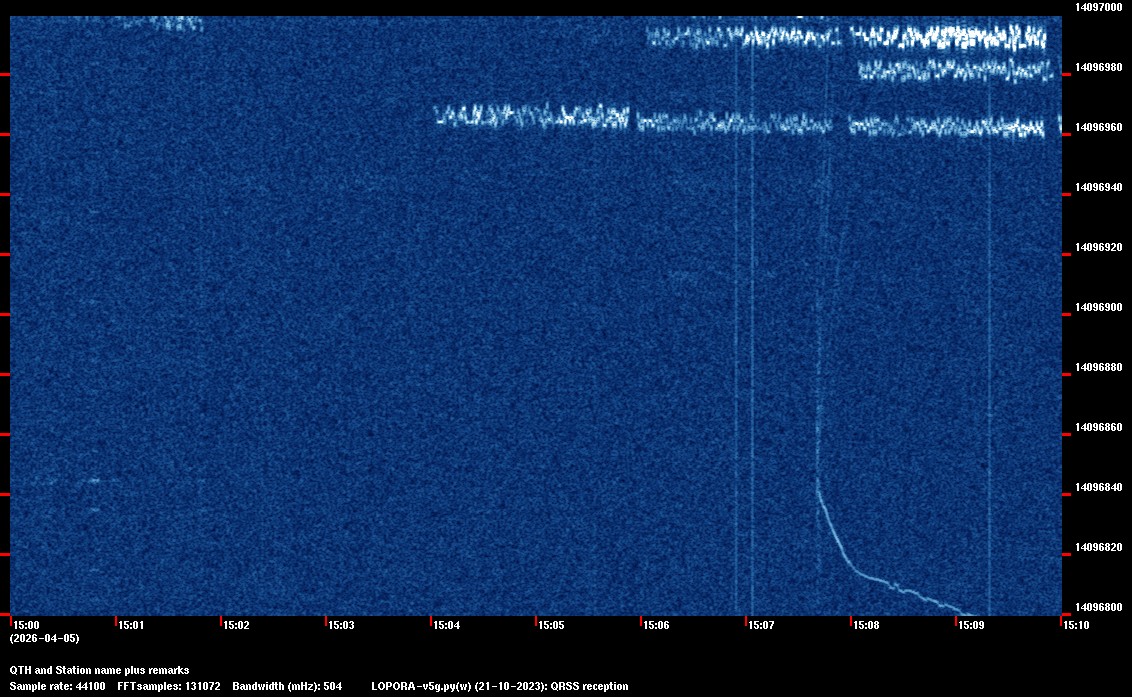Click the frequency label 14096820
Image resolution: width=1132 pixels, height=697 pixels.
pyautogui.click(x=1098, y=547)
